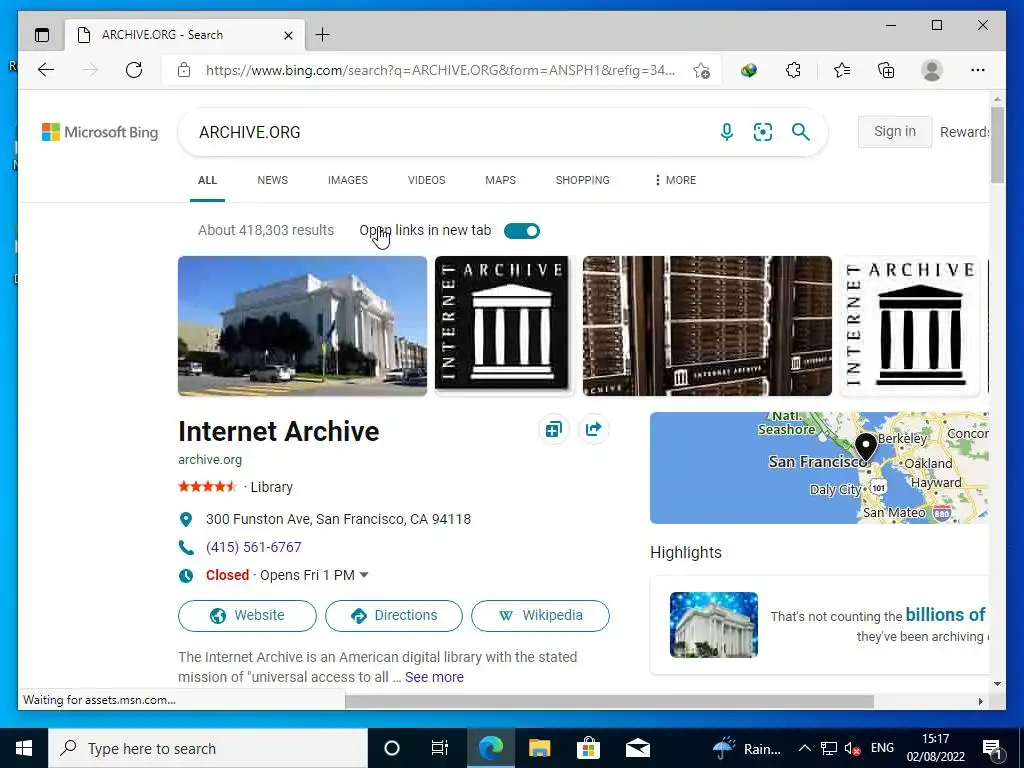Show hidden system tray icons
This screenshot has width=1024, height=768.
click(805, 748)
